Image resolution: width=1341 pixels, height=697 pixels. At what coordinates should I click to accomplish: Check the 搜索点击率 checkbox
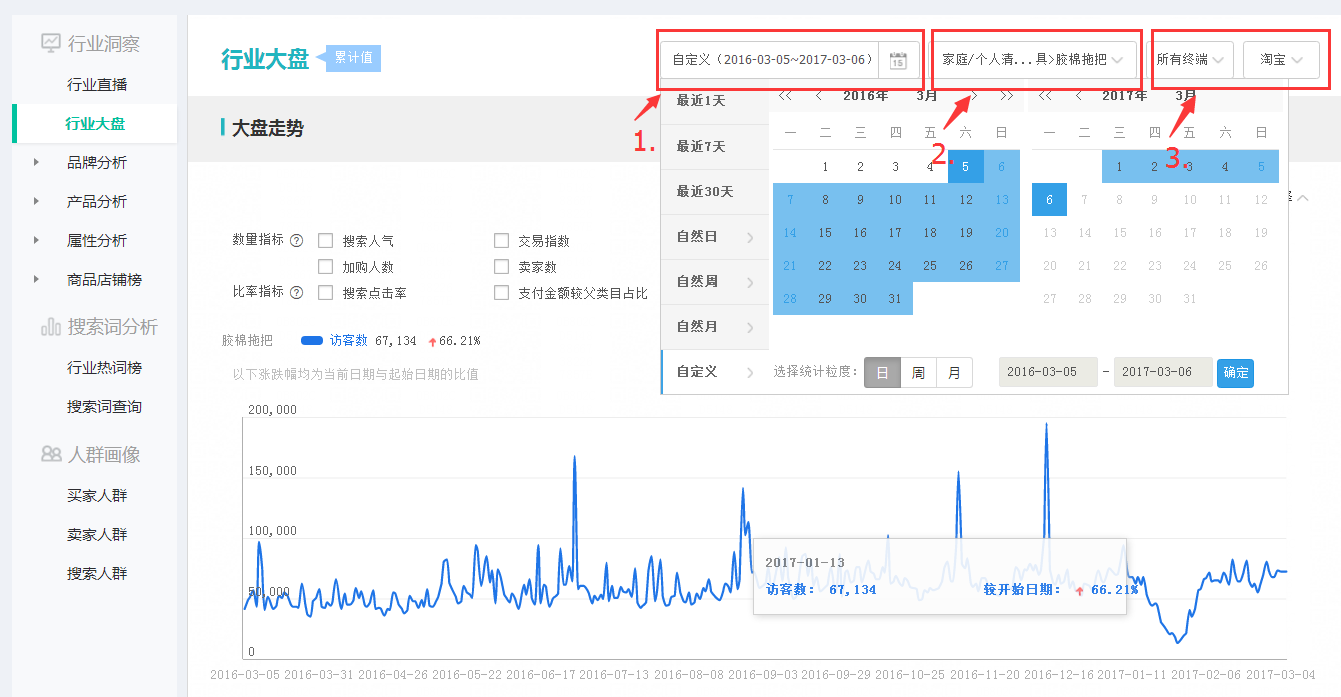point(325,293)
